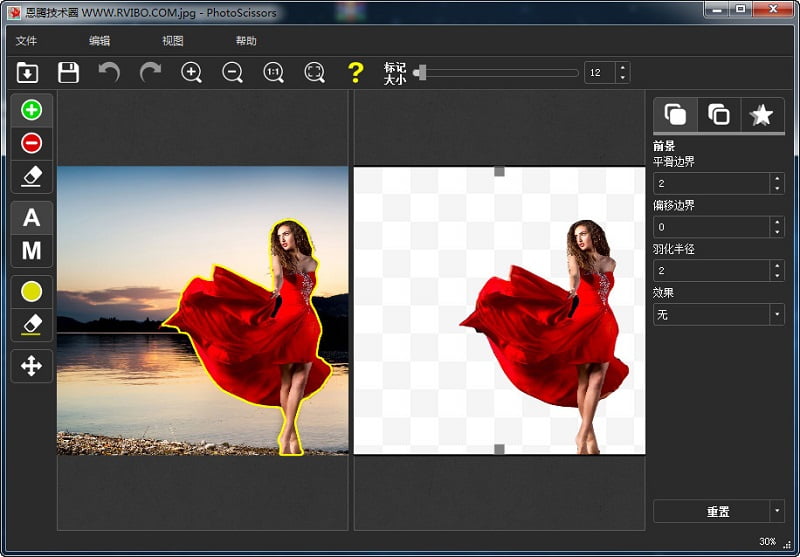Open the 文件 menu

[27, 41]
